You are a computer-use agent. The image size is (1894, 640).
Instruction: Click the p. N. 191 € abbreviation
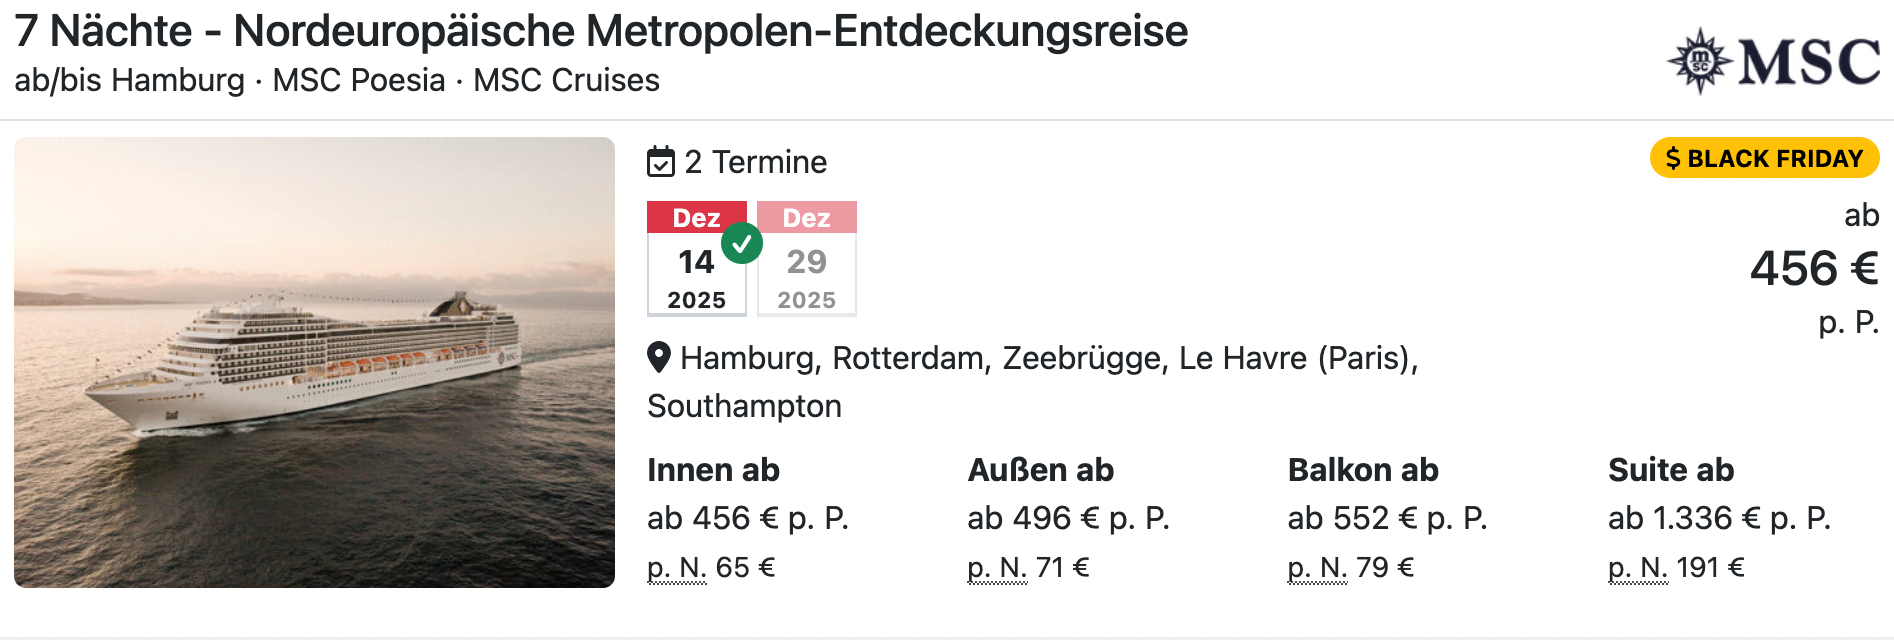(x=1637, y=568)
